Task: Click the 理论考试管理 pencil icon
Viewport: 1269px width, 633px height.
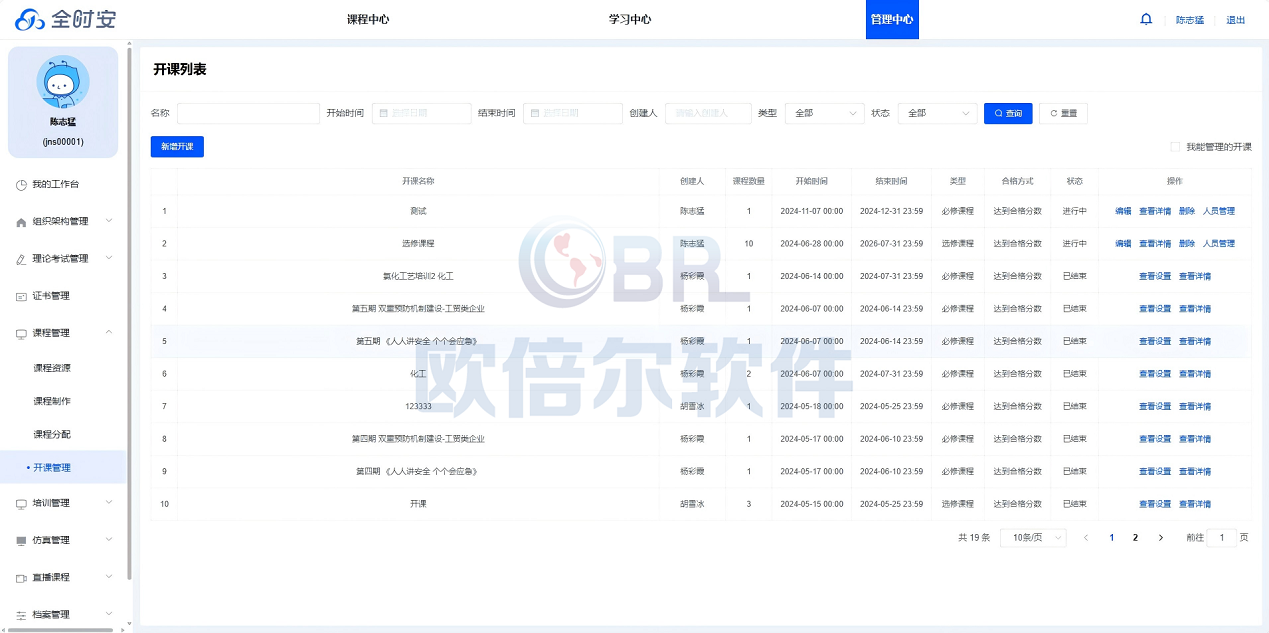Action: [x=21, y=259]
